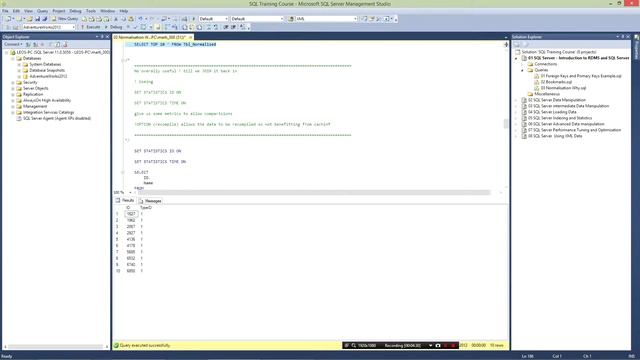Open the XML find combo box in the toolbar
Image resolution: width=640 pixels, height=360 pixels.
point(327,19)
